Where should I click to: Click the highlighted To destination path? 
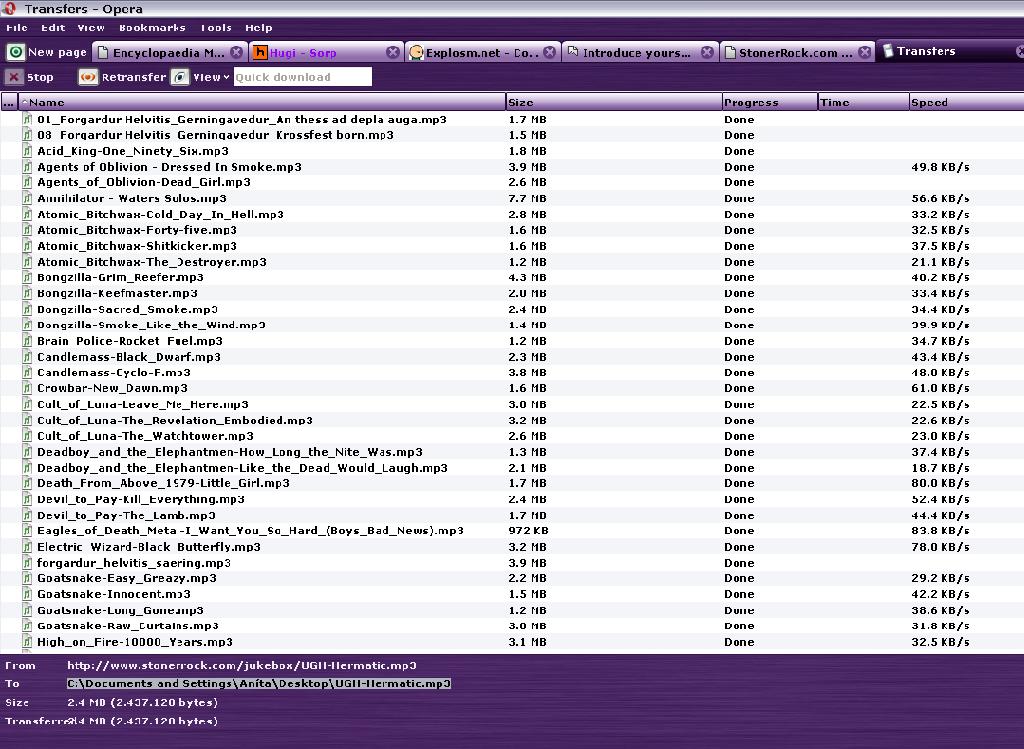point(259,684)
